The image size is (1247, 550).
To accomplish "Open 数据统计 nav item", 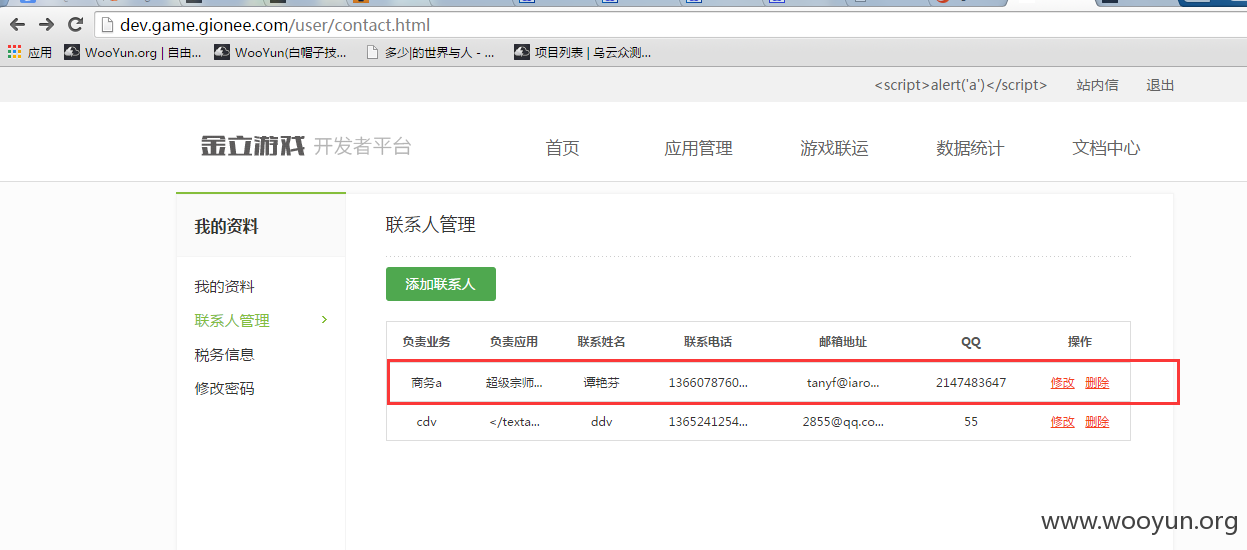I will pyautogui.click(x=970, y=148).
